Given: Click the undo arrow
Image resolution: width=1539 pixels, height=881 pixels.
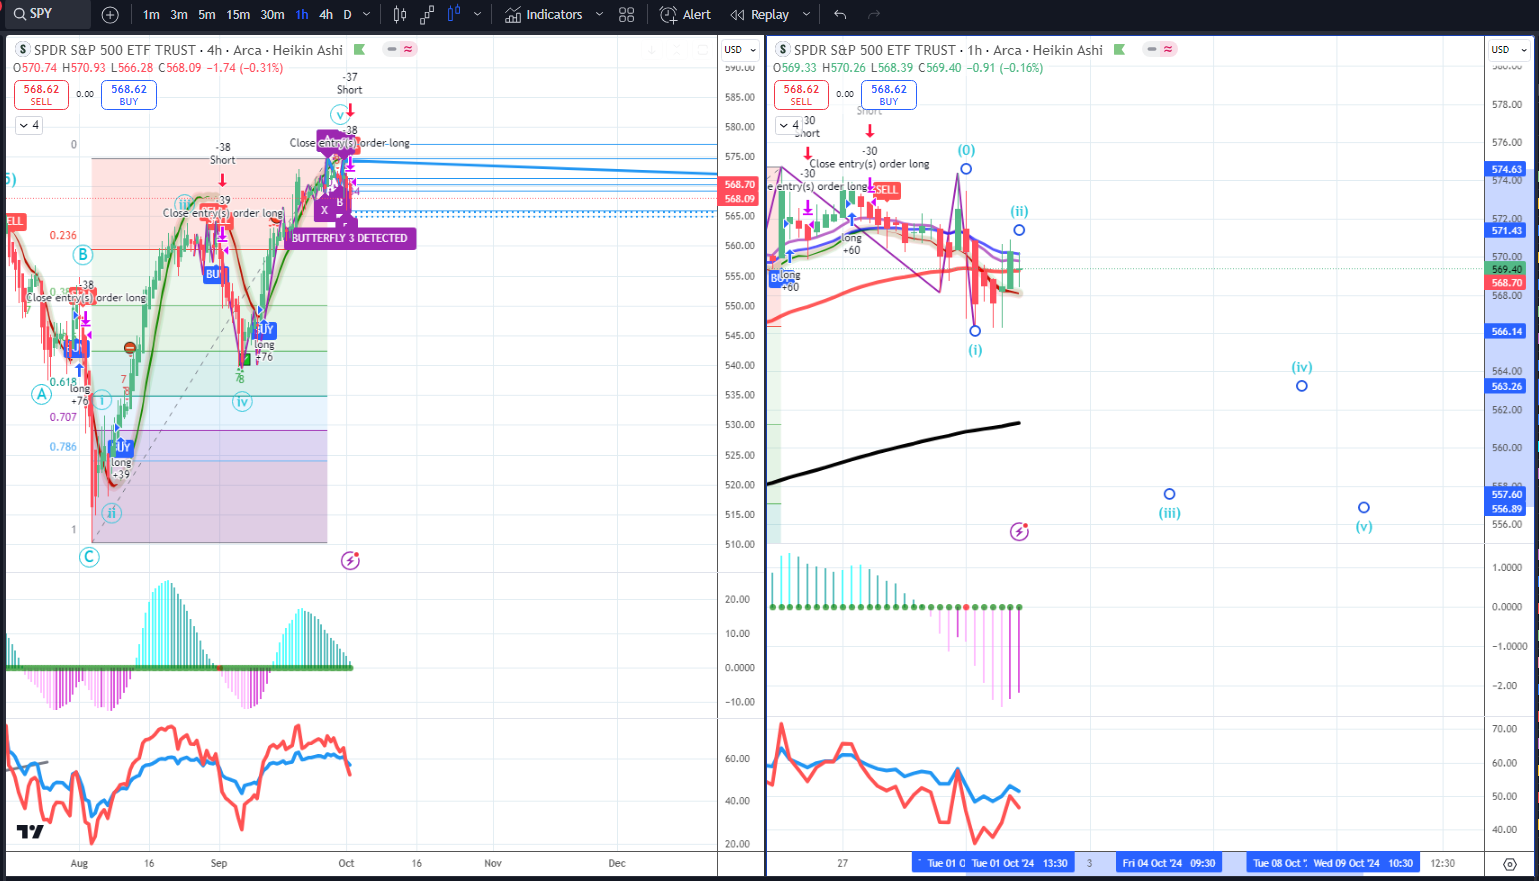Looking at the screenshot, I should (x=840, y=15).
